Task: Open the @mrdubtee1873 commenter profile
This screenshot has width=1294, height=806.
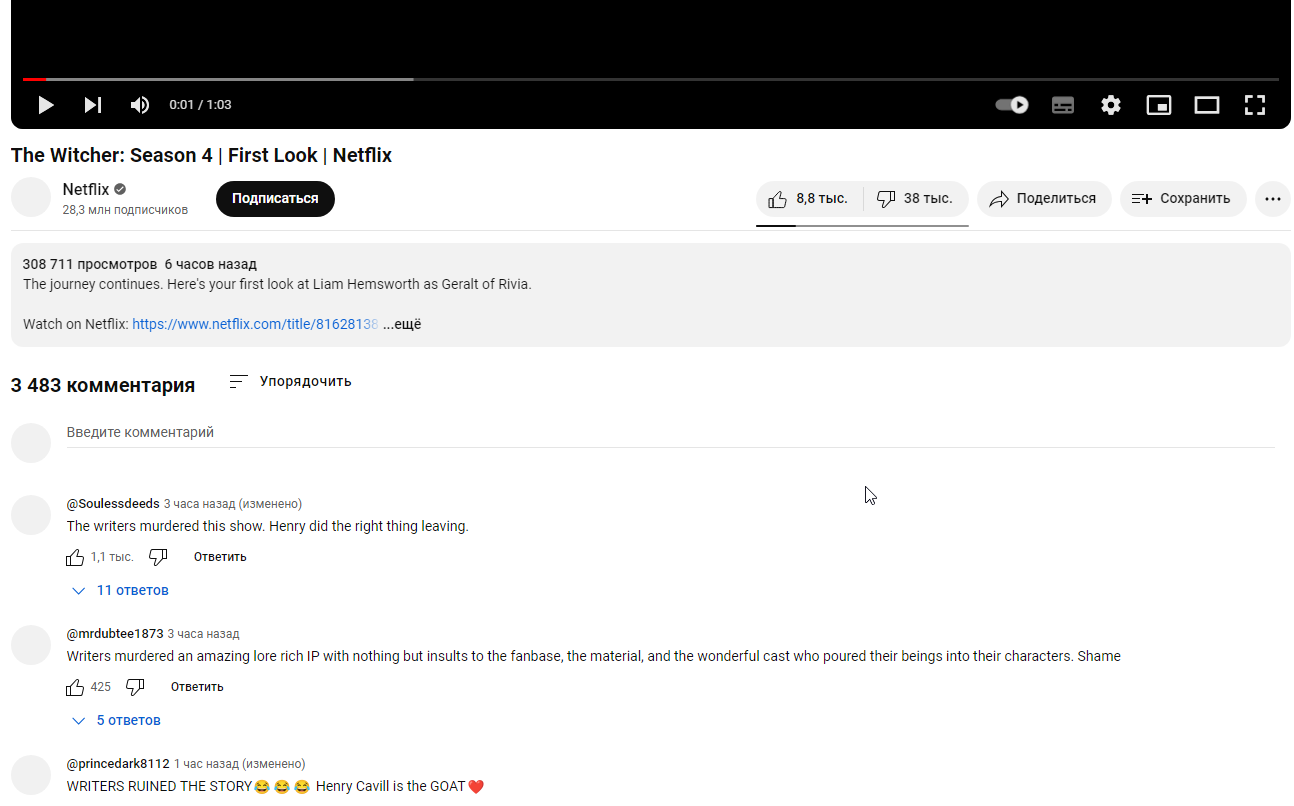Action: pyautogui.click(x=115, y=634)
